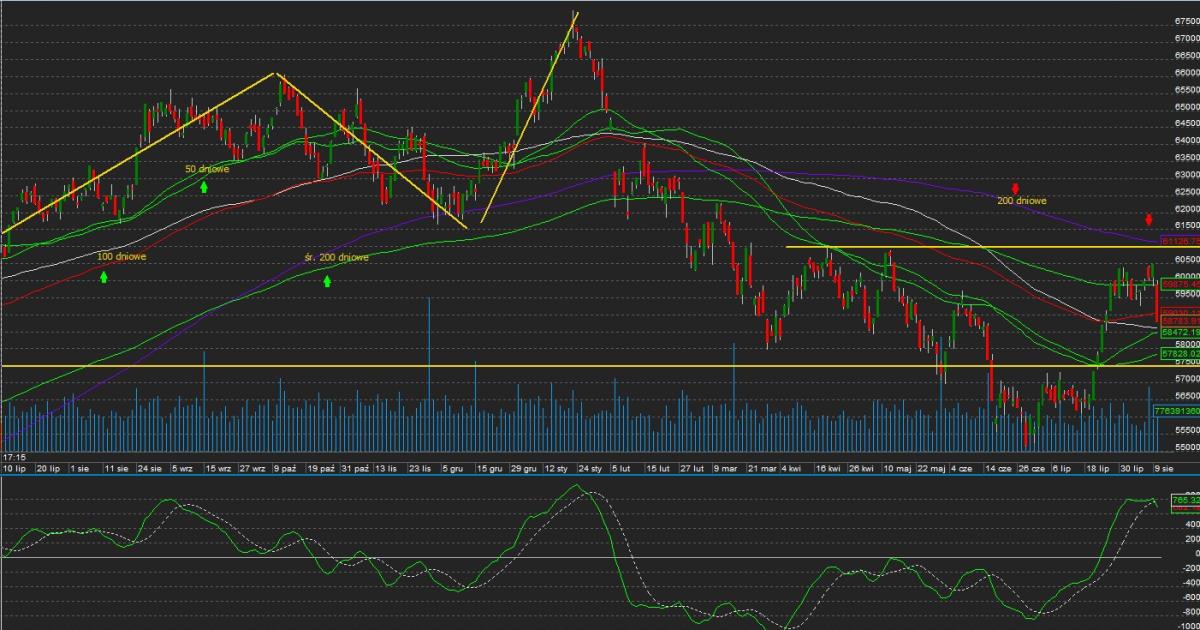This screenshot has height=630, width=1200.
Task: Click the red arrow above "200 dniowe"
Action: pyautogui.click(x=1015, y=187)
